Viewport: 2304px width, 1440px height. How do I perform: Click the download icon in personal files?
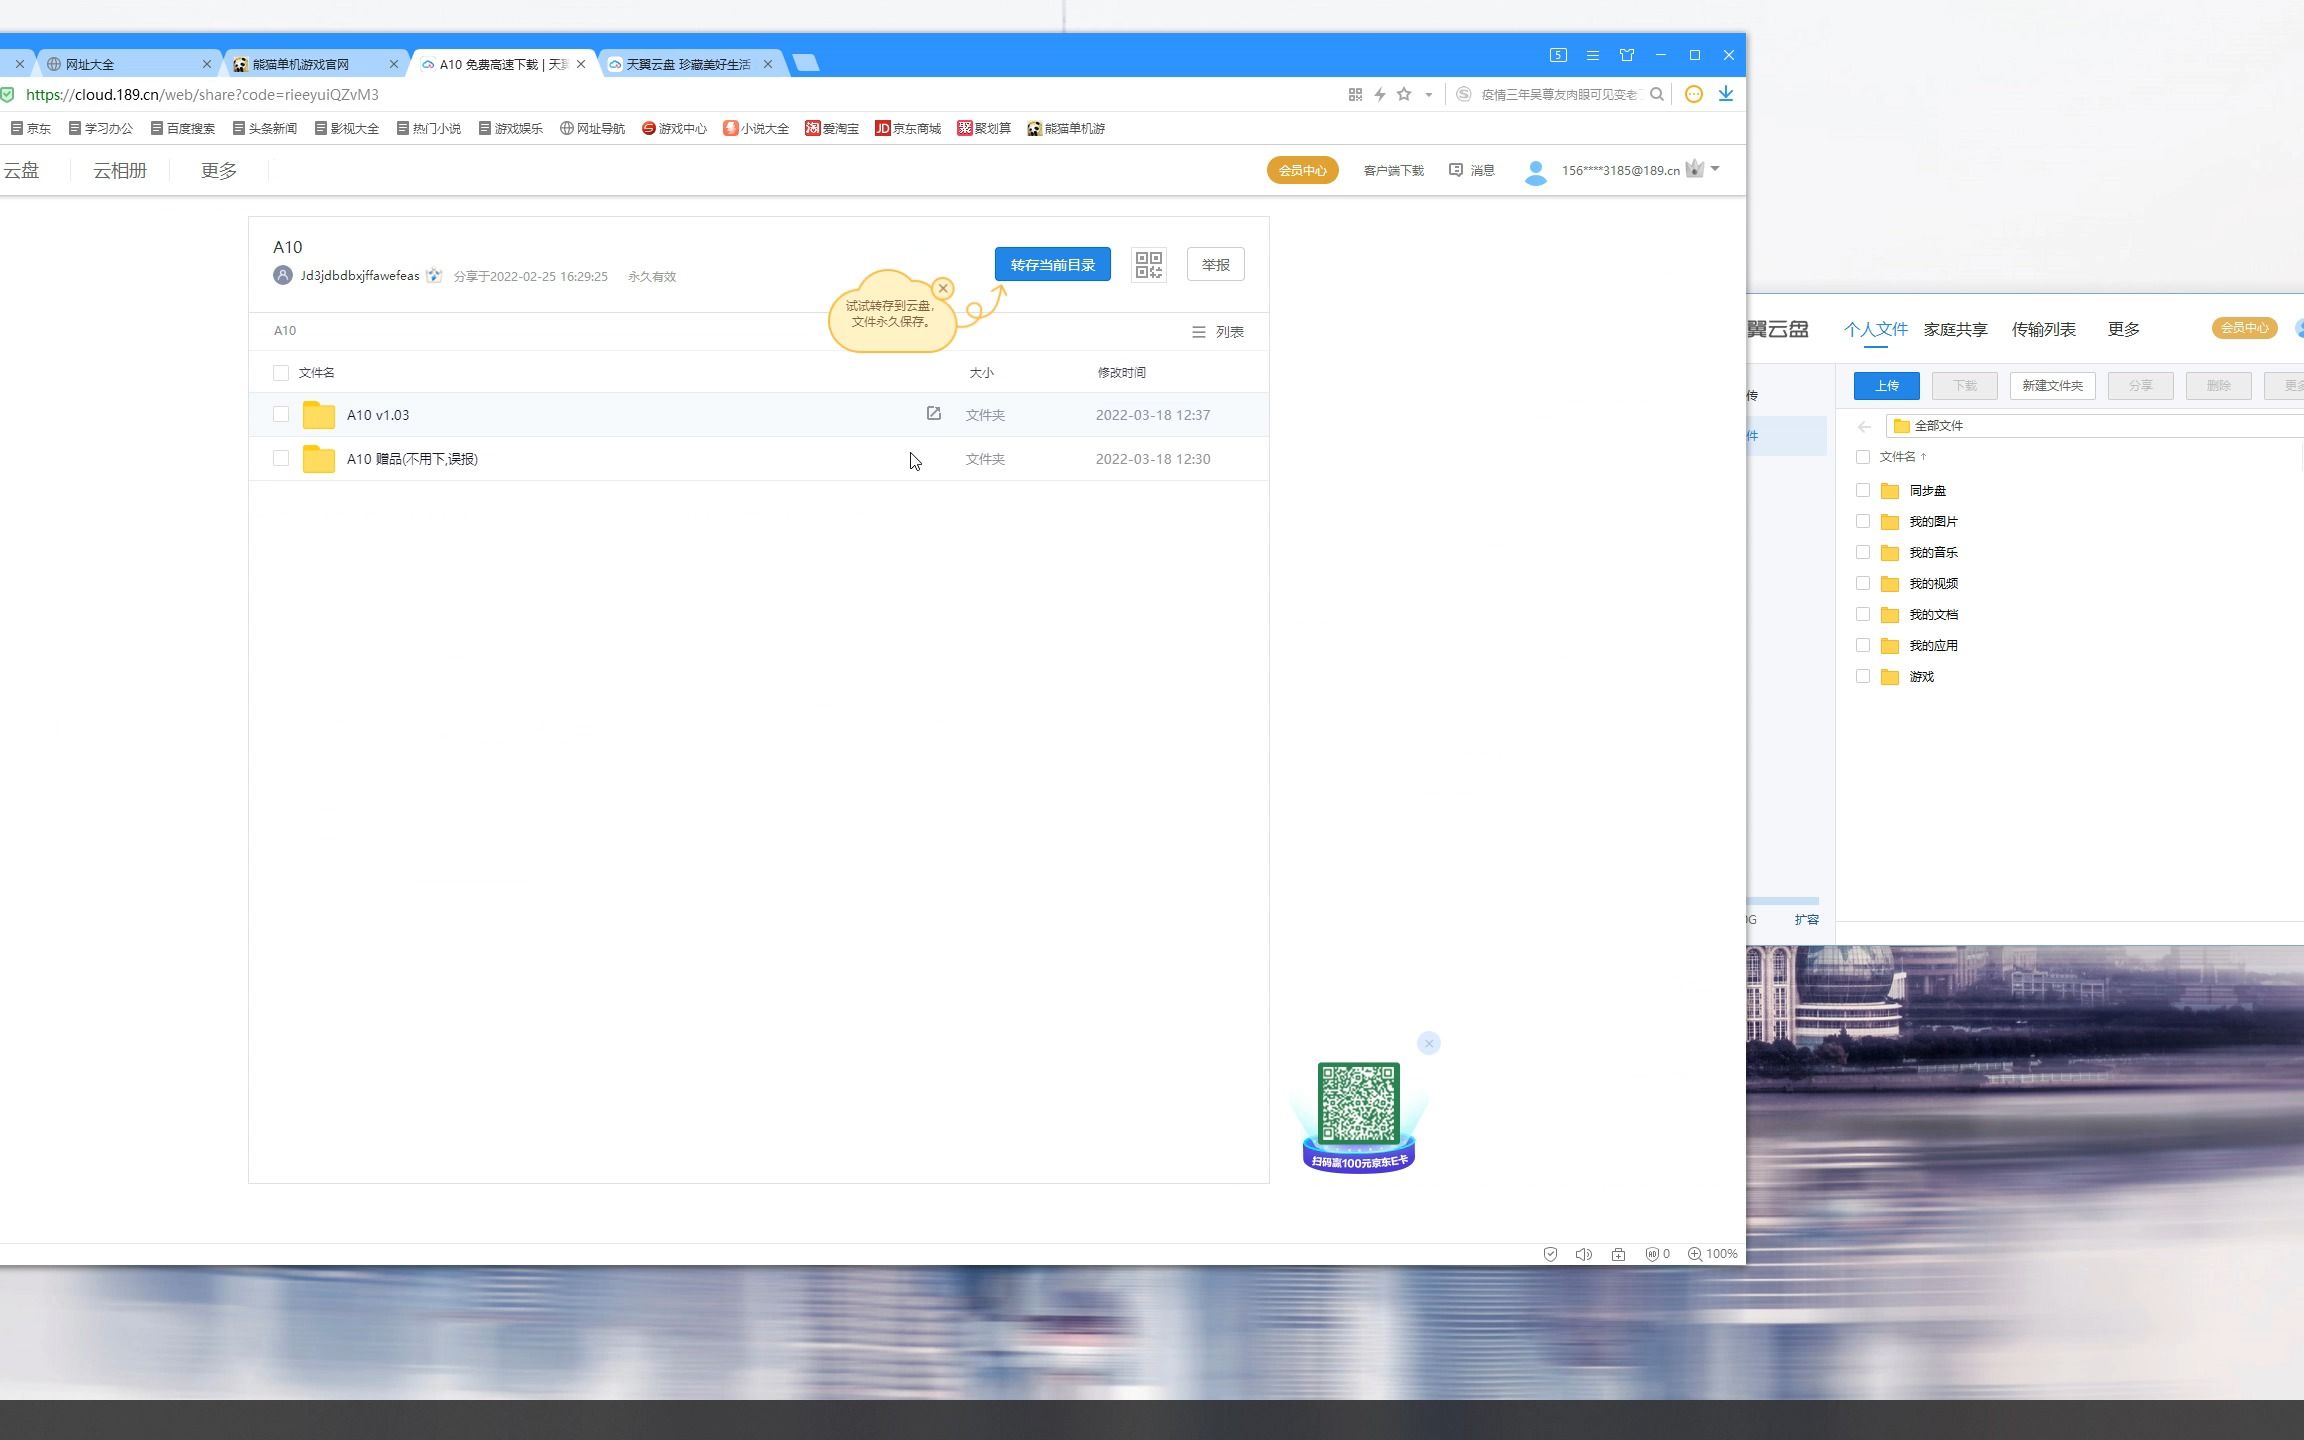1964,385
